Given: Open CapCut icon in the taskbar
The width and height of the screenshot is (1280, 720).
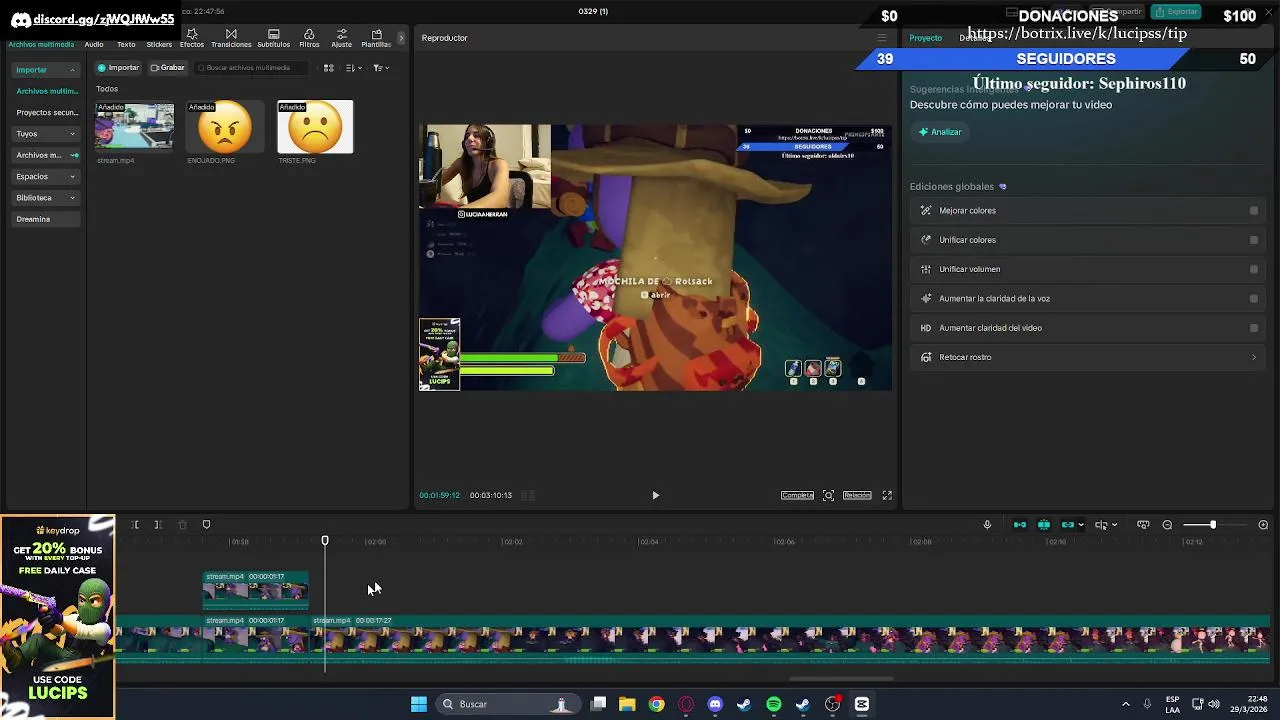Looking at the screenshot, I should tap(862, 704).
